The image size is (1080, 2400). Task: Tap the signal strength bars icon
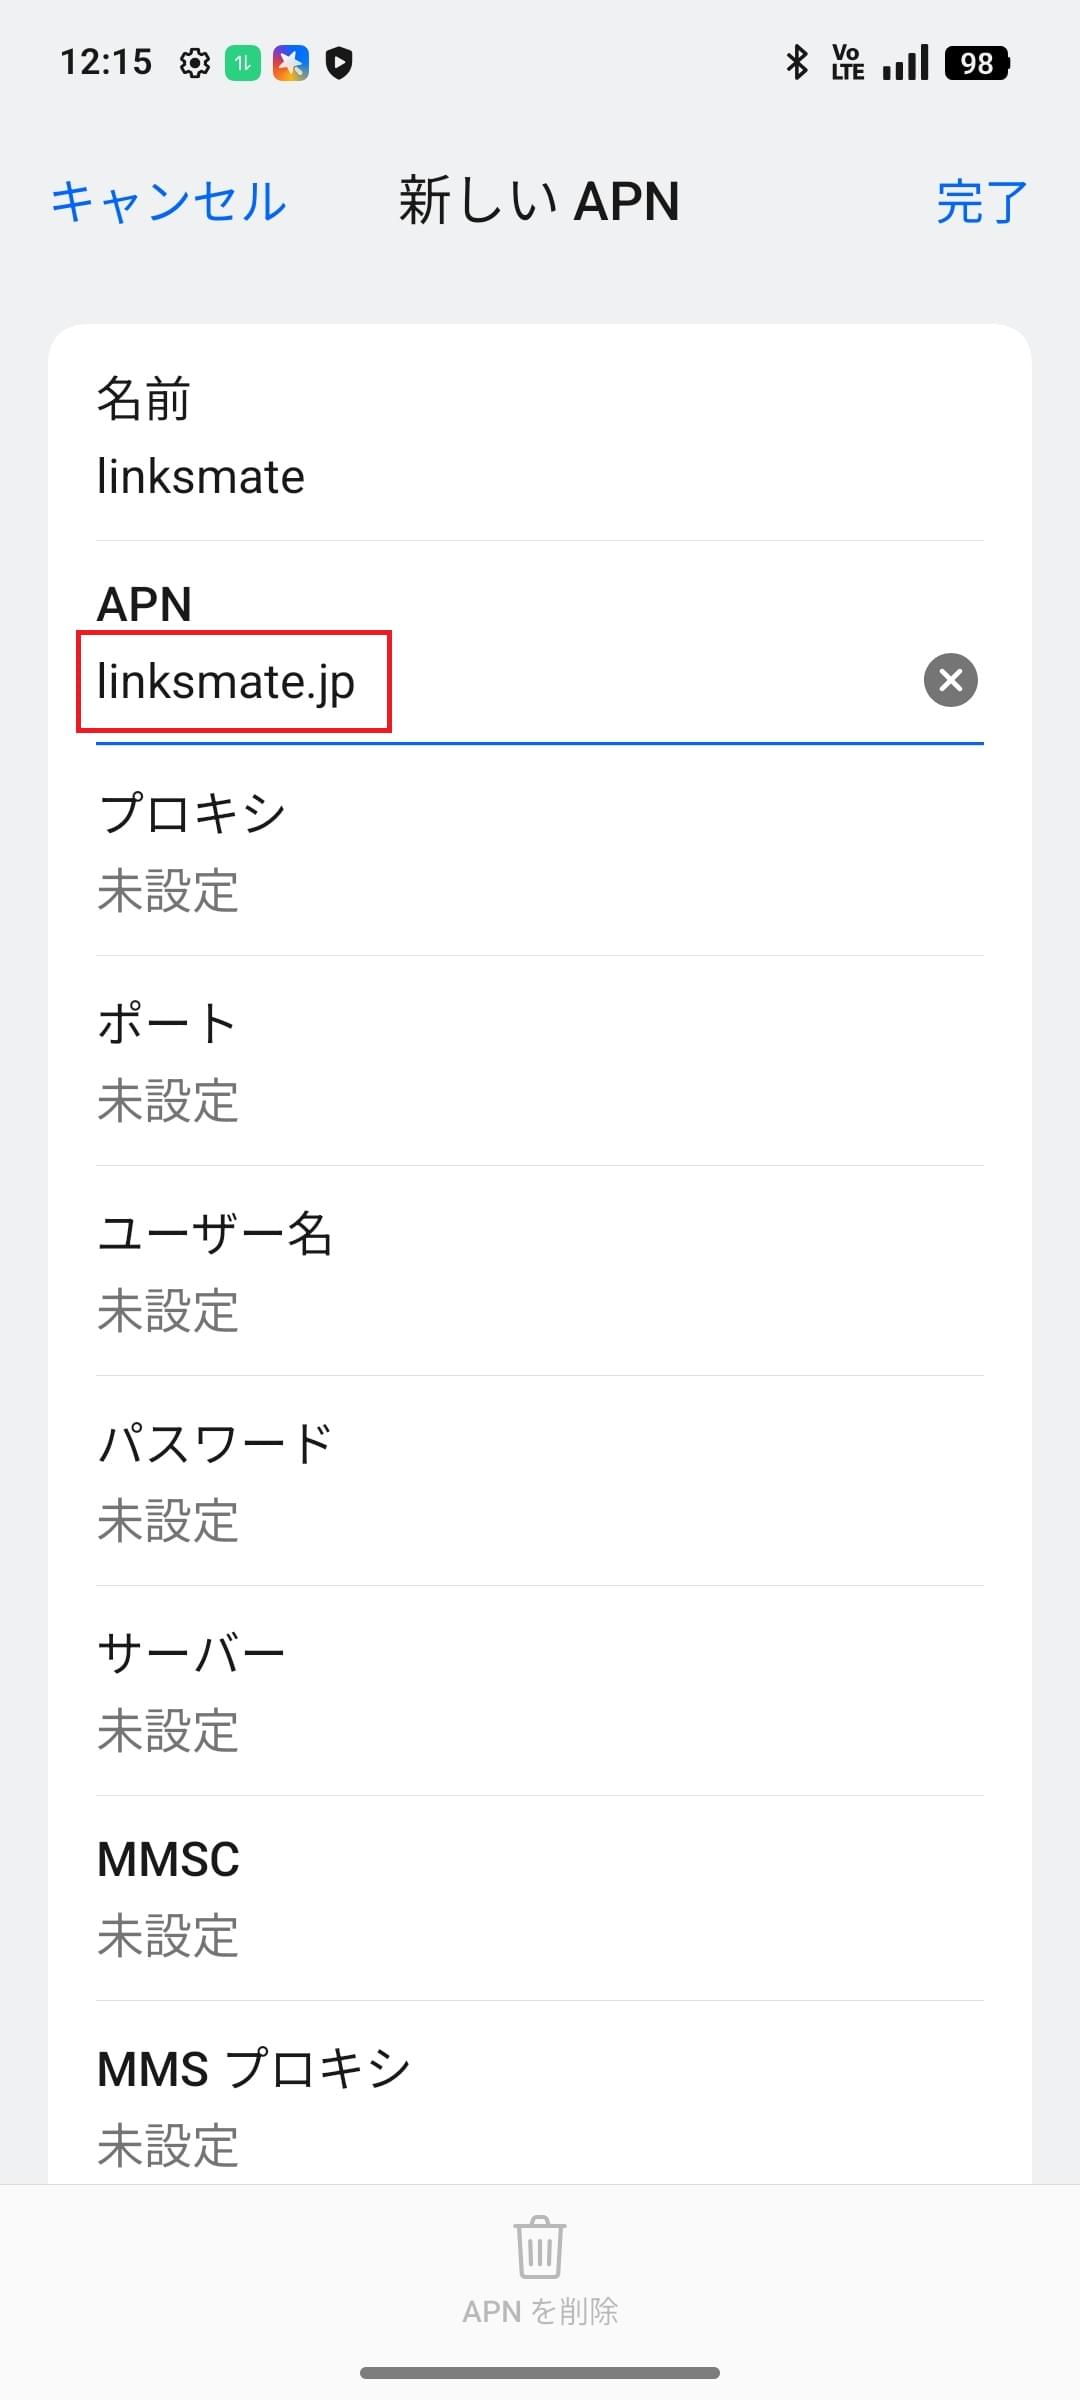point(903,62)
